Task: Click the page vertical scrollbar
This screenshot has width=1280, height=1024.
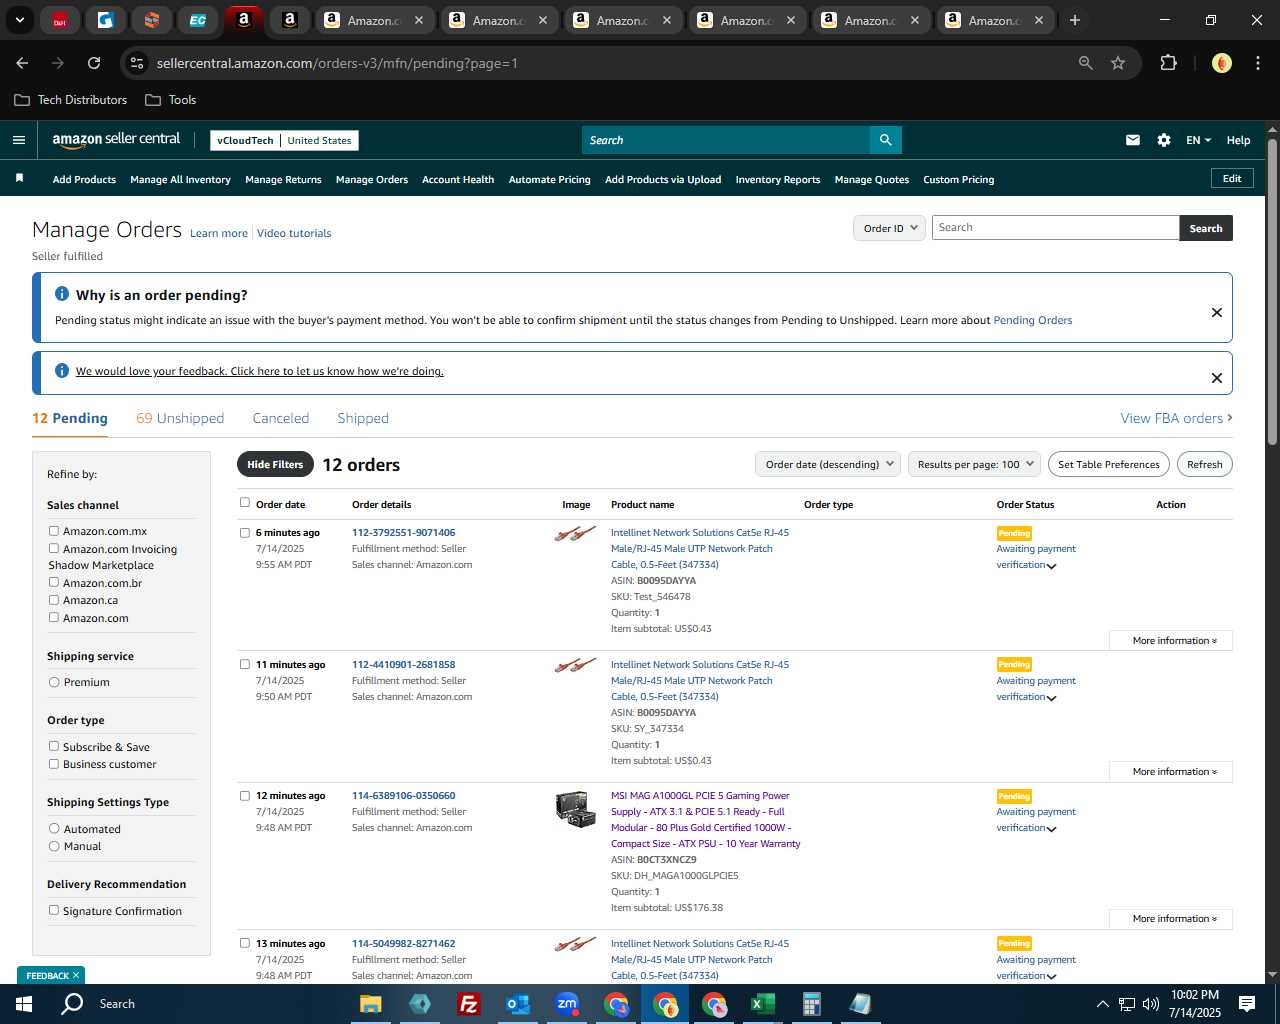Action: pos(1272,291)
